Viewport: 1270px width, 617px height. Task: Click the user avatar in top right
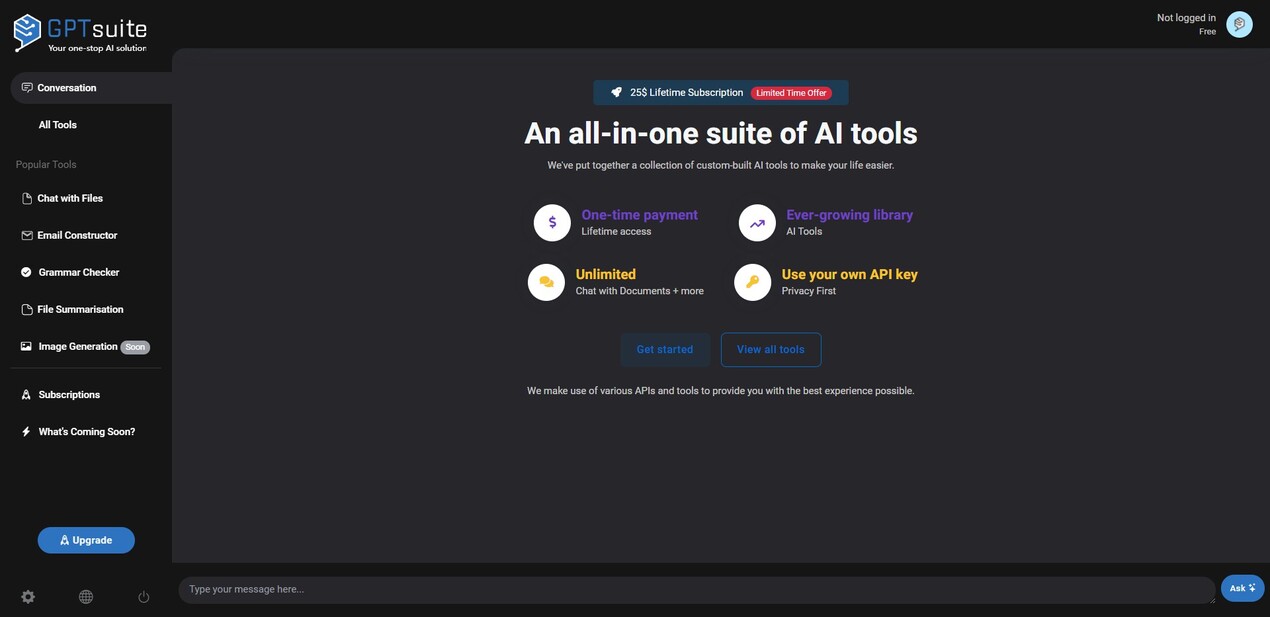click(x=1239, y=24)
